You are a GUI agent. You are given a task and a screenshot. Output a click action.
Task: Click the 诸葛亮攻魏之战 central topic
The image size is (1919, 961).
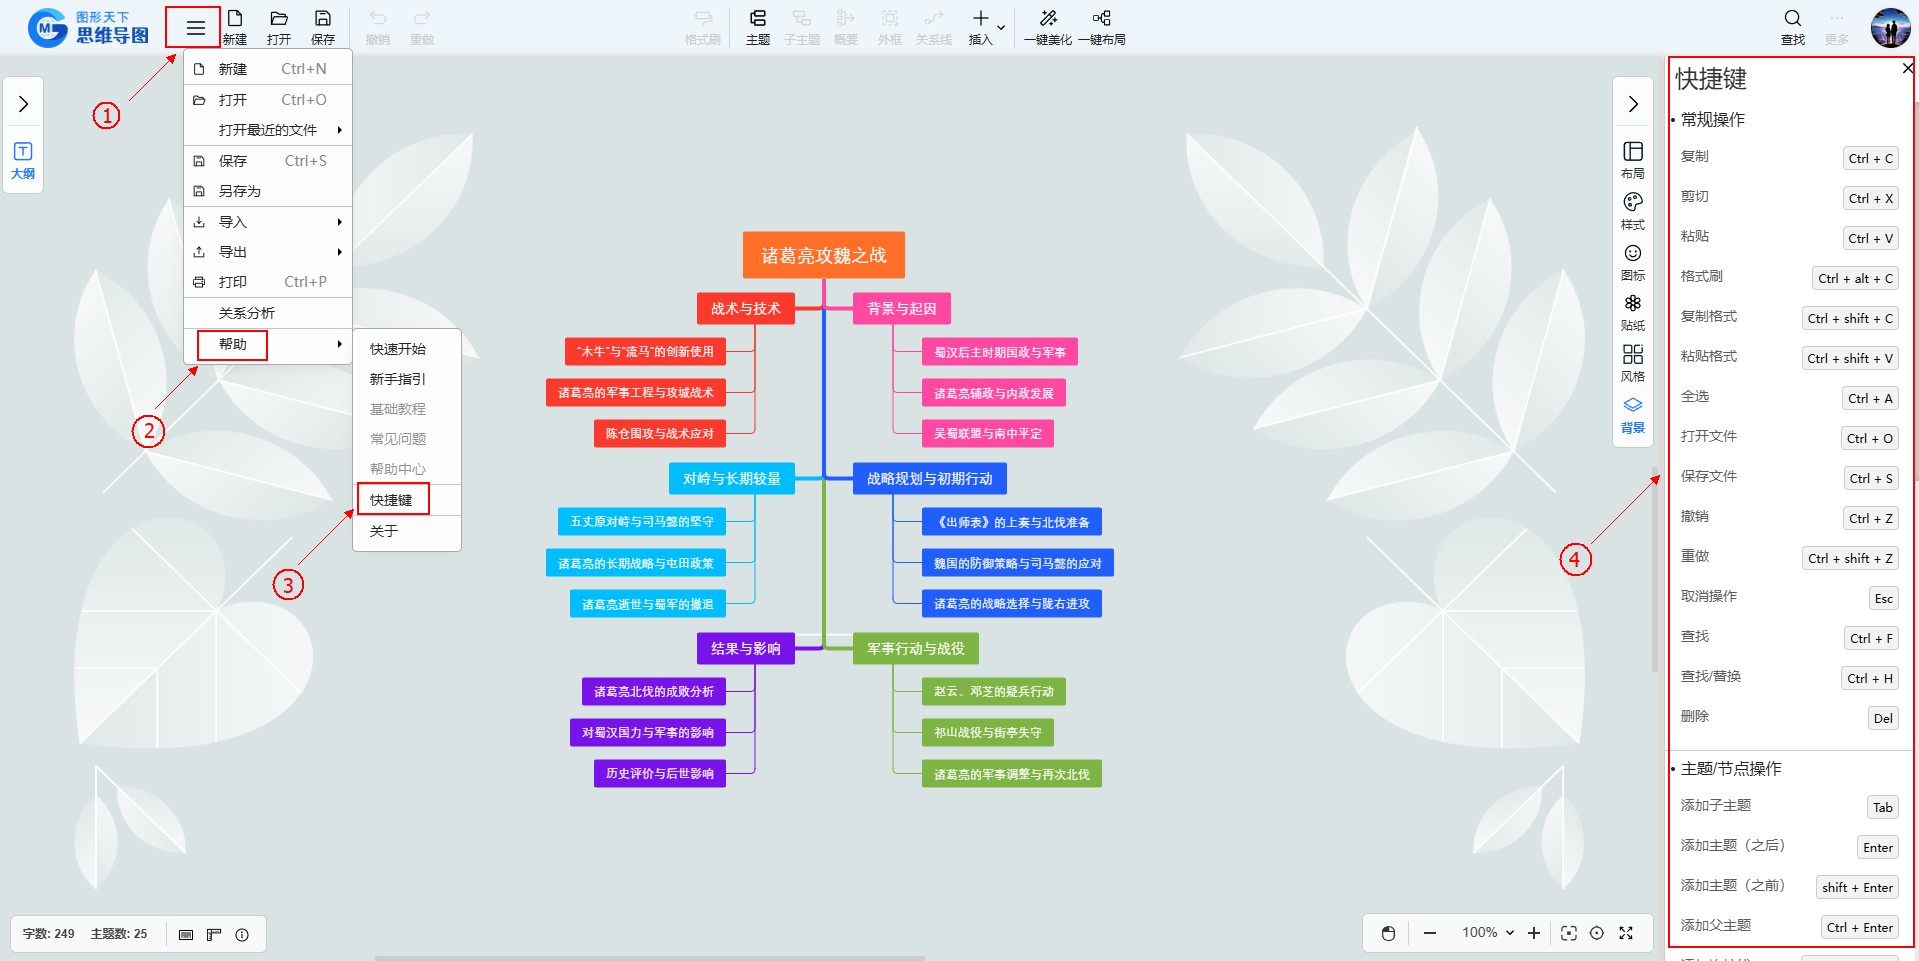pos(823,256)
